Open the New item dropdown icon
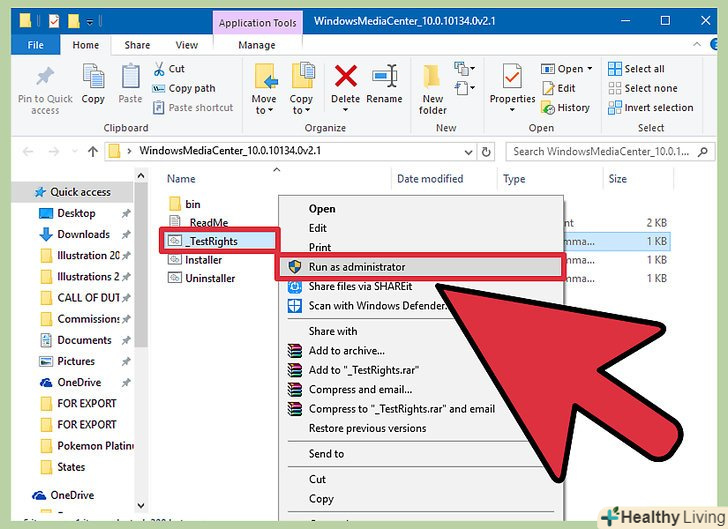 [x=465, y=69]
